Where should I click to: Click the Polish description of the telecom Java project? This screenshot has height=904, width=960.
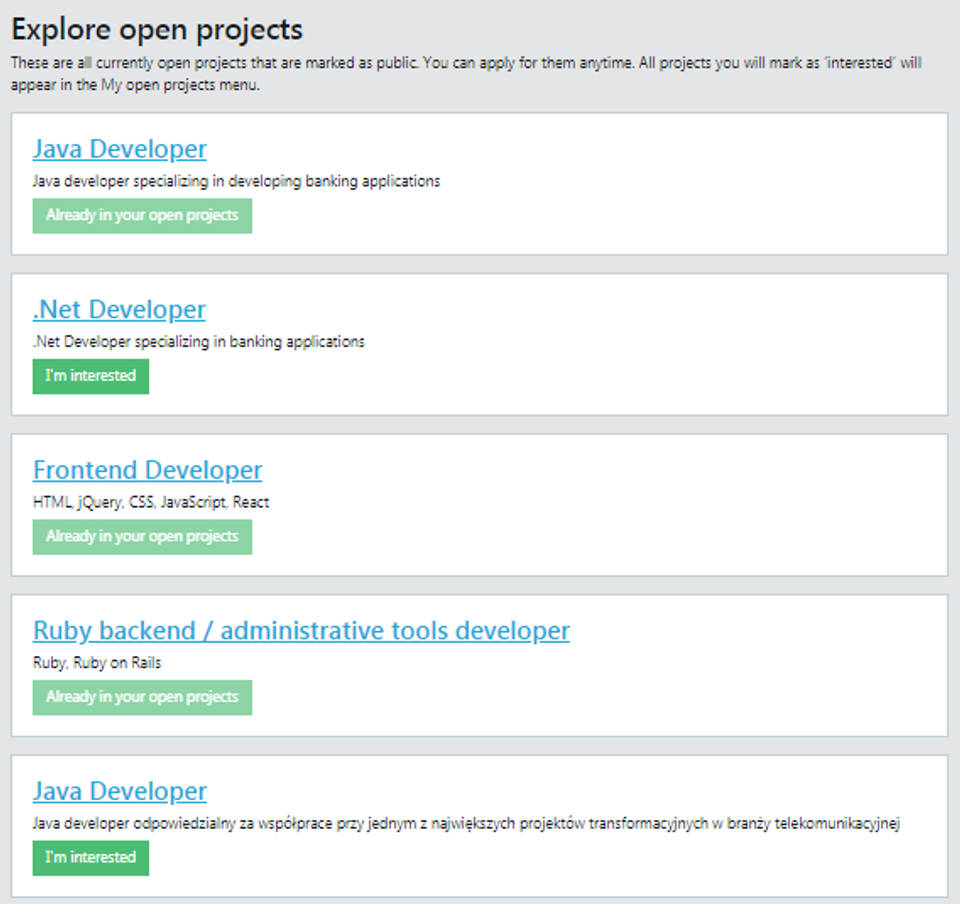tap(466, 824)
